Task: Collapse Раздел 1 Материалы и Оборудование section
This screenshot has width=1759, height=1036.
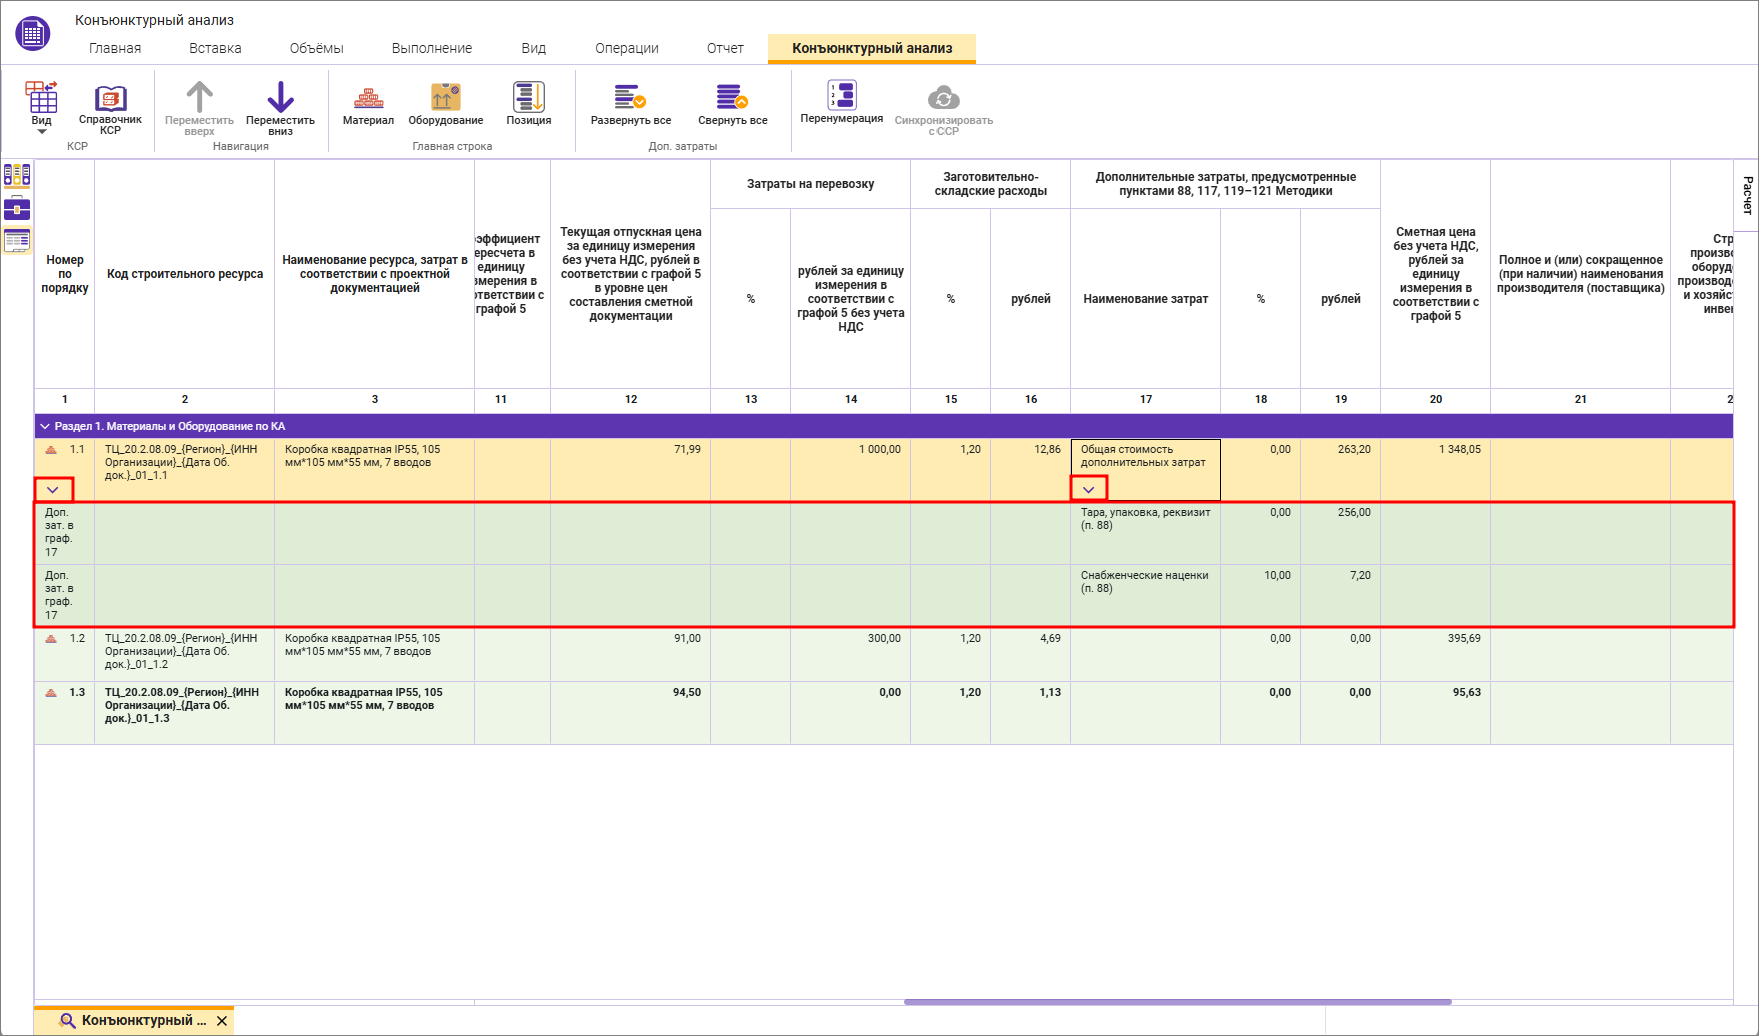Action: (45, 426)
